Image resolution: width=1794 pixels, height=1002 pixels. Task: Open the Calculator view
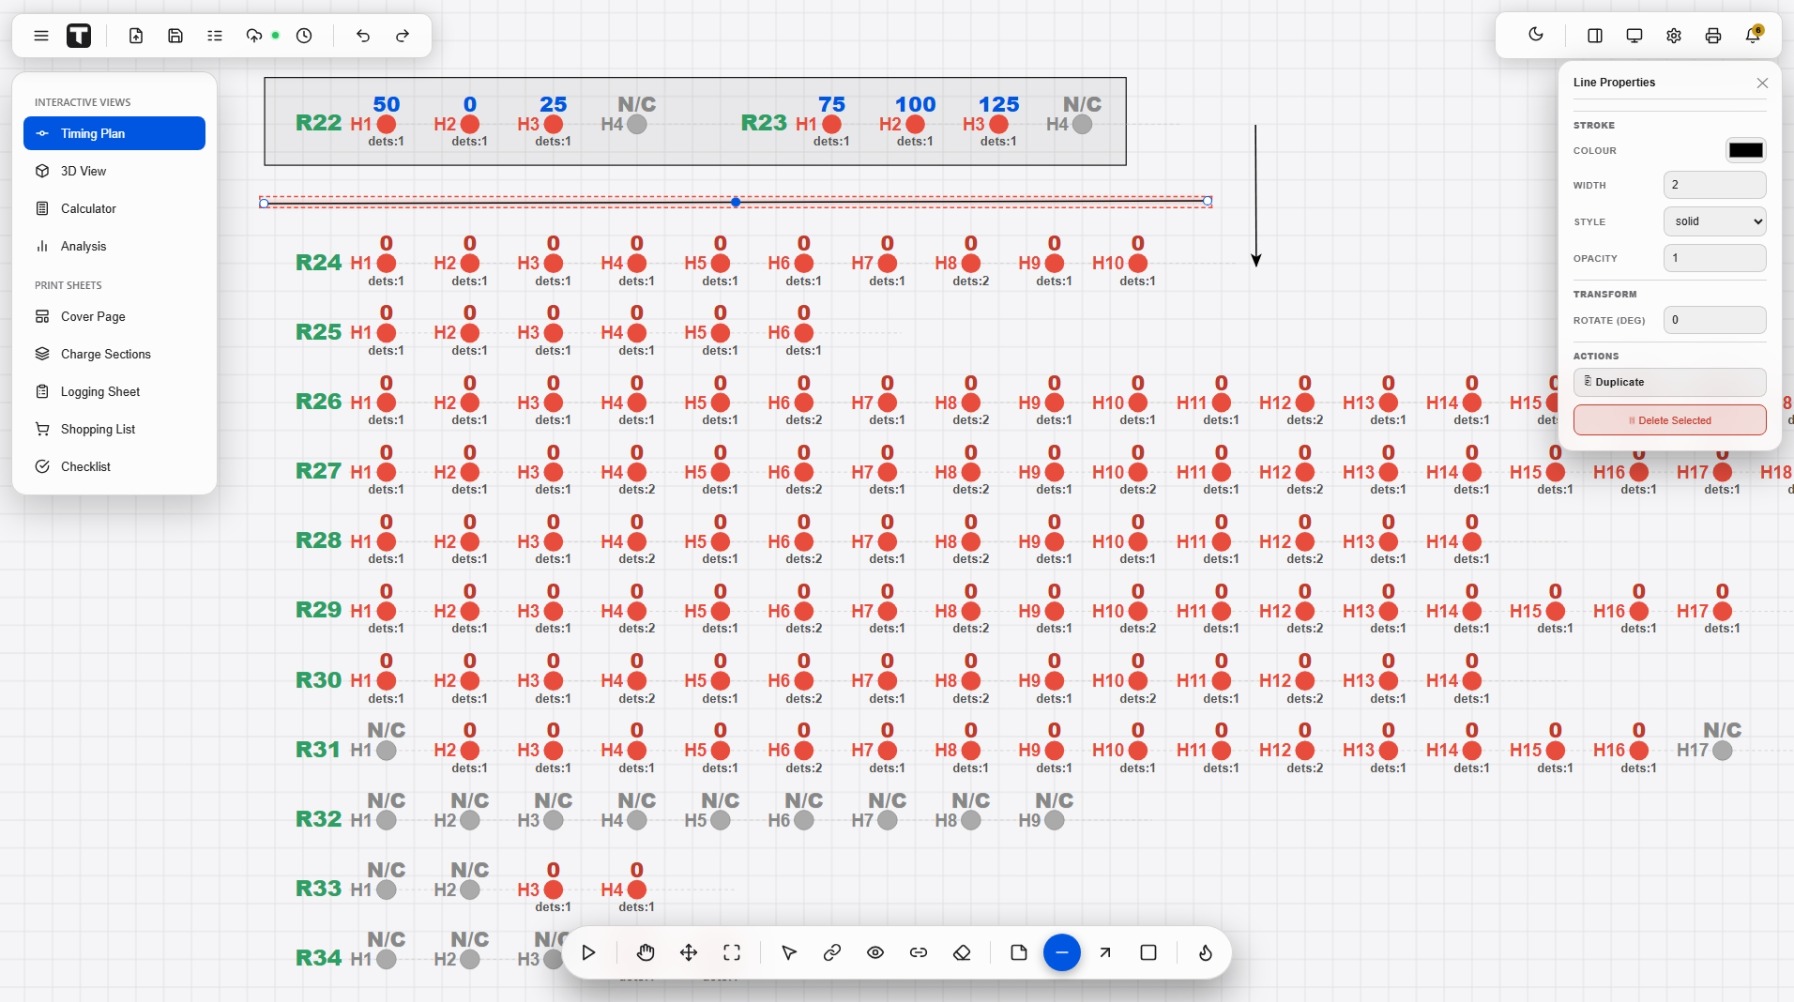[114, 209]
